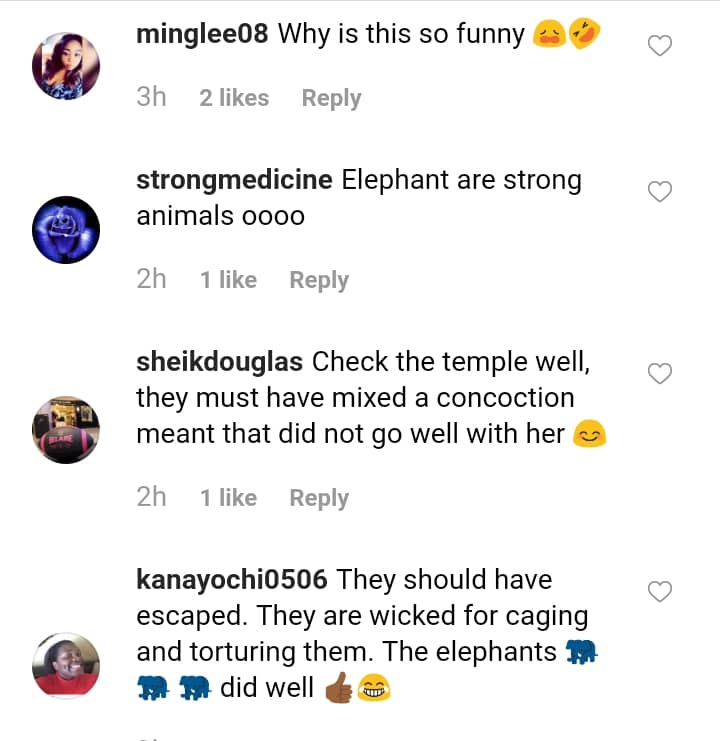Open strongmedicine's blue rose avatar
This screenshot has height=741, width=720.
tap(66, 230)
